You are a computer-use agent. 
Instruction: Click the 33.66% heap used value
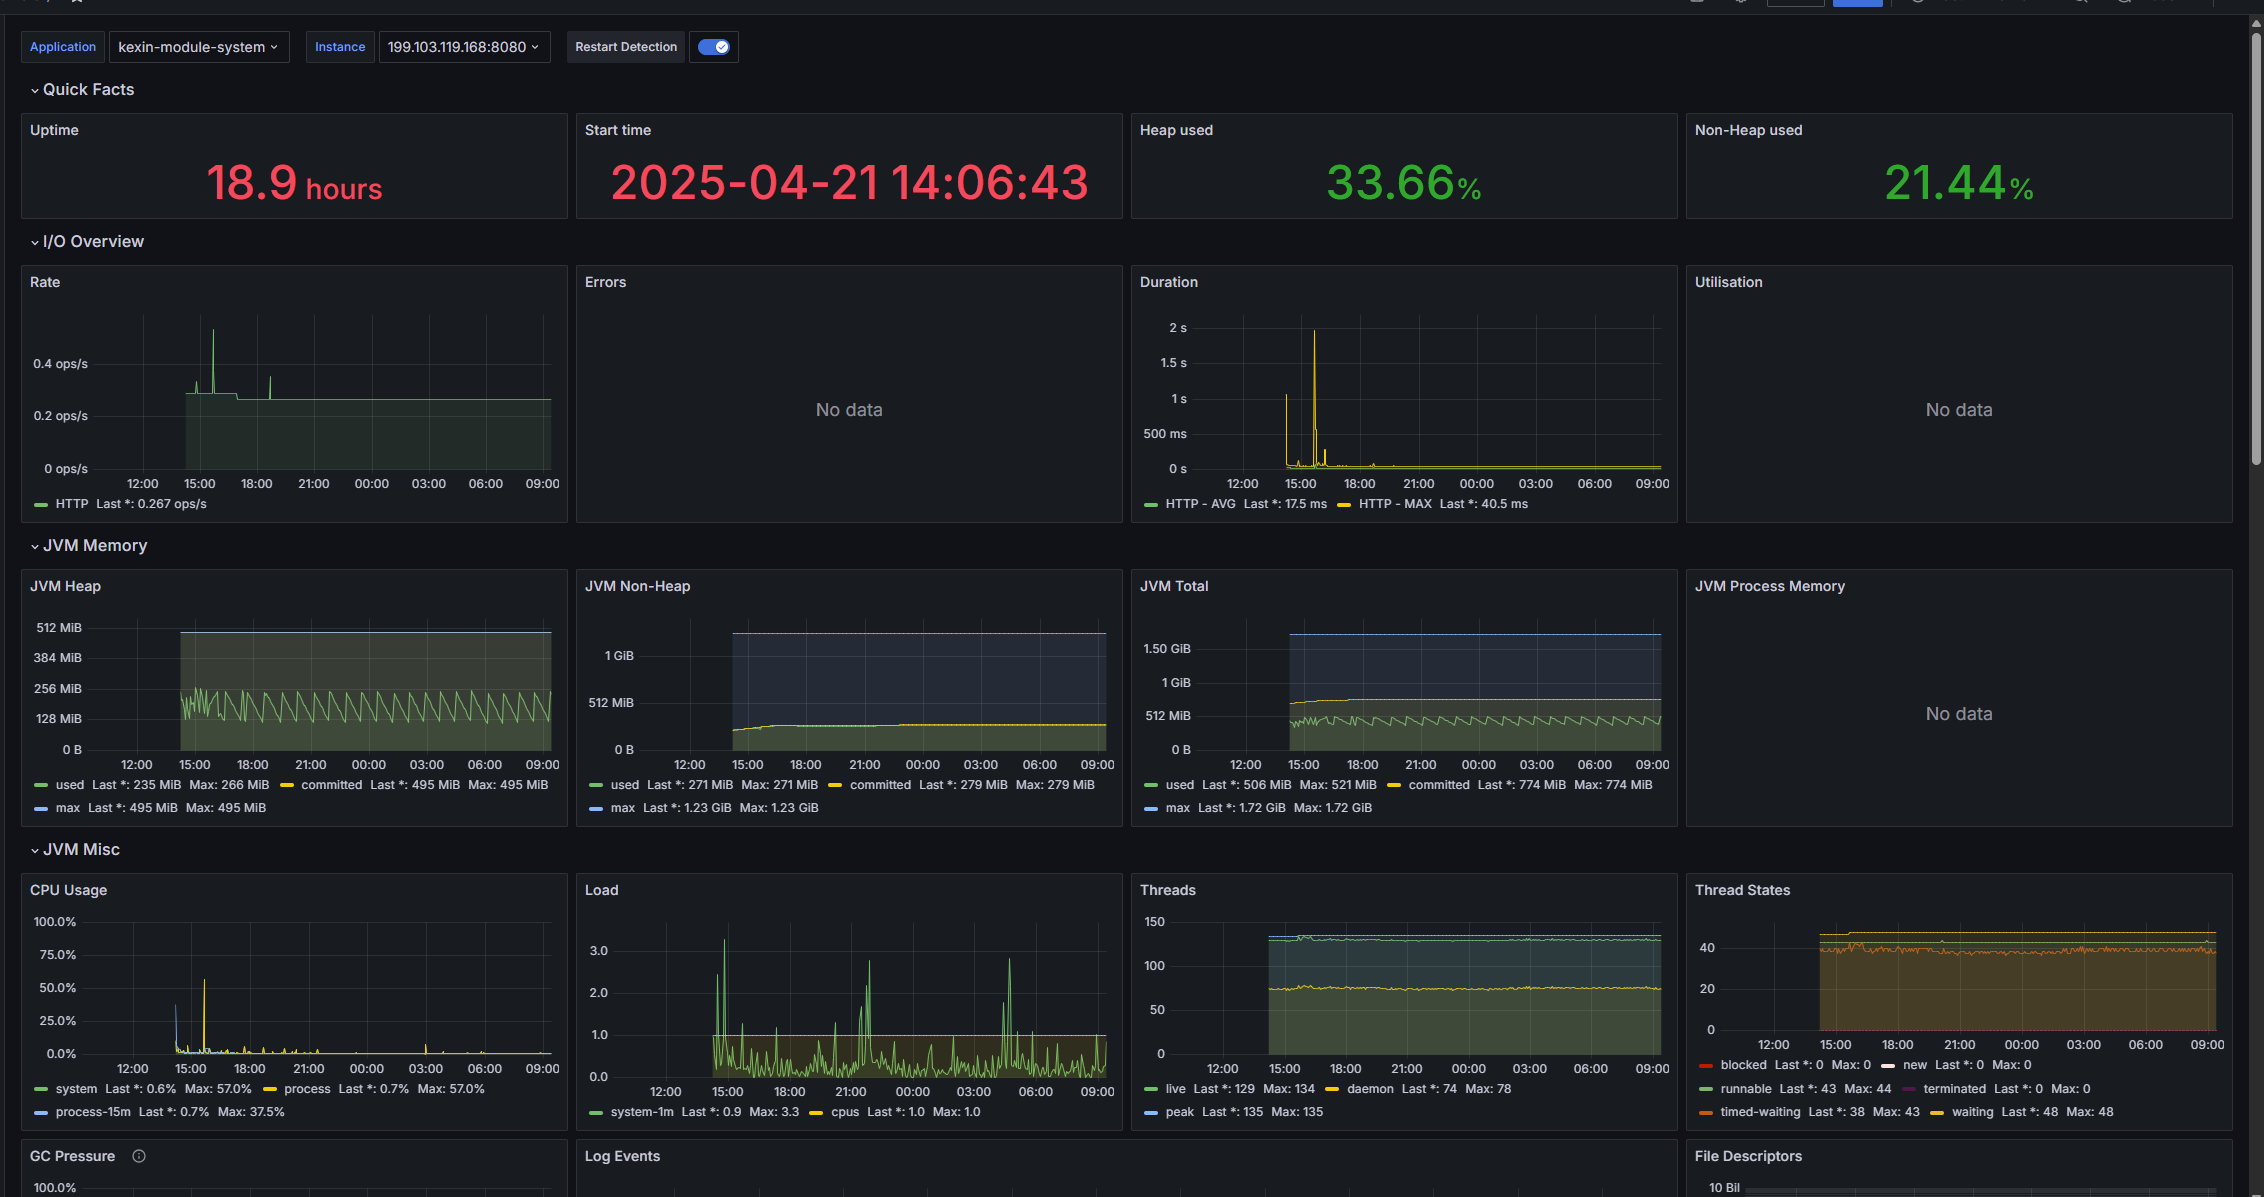tap(1404, 183)
